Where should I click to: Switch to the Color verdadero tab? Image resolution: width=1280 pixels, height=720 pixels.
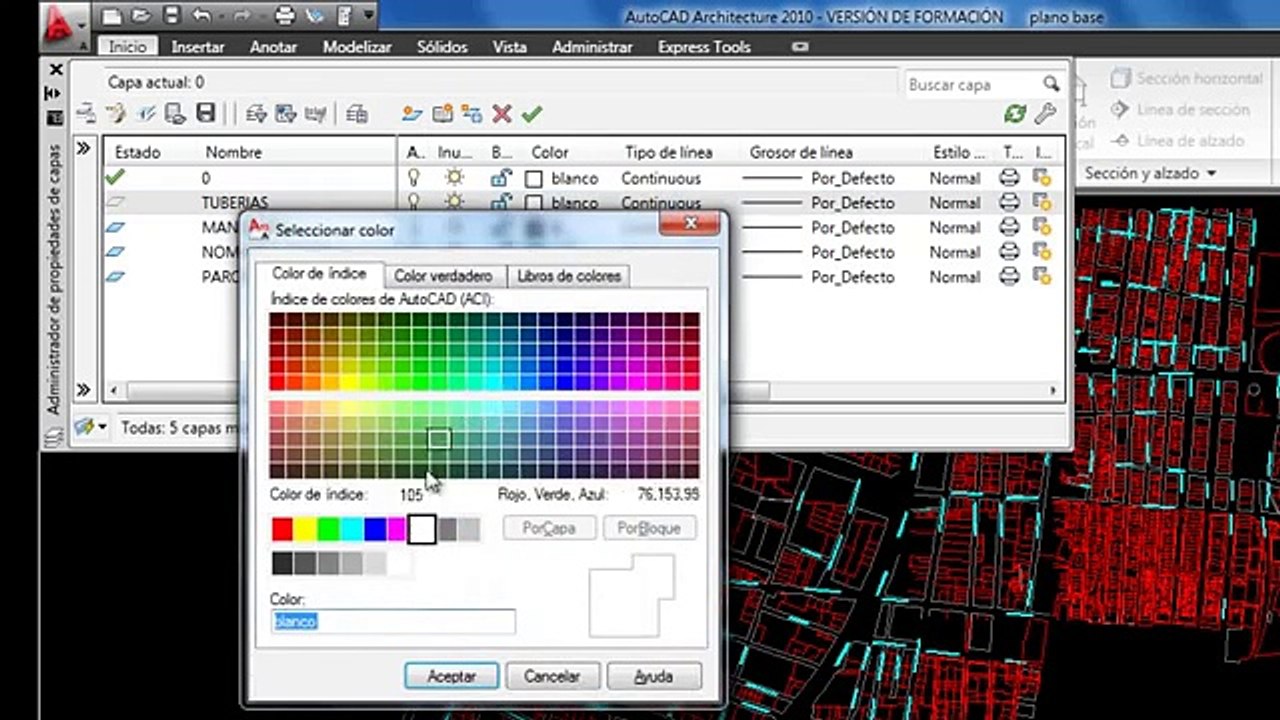[443, 275]
